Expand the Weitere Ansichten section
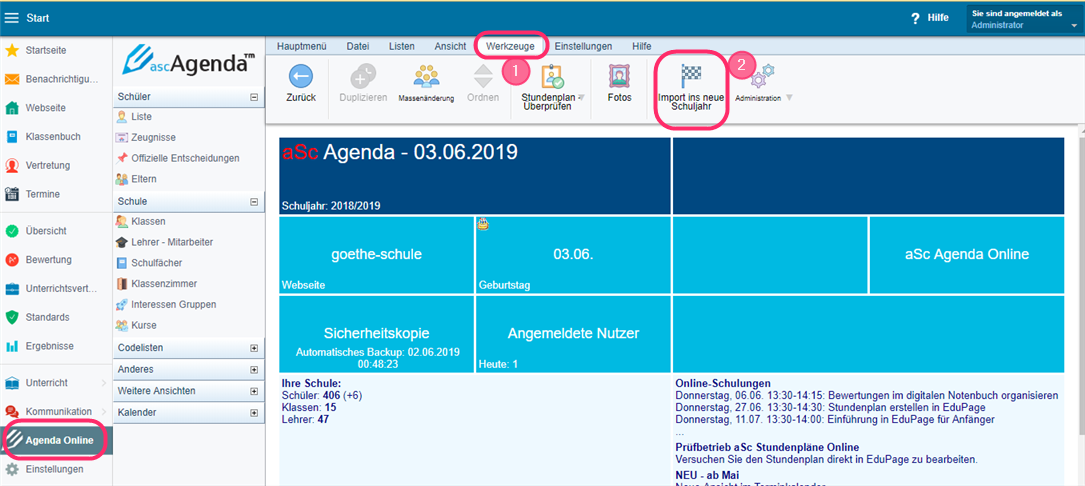This screenshot has height=486, width=1085. [253, 391]
